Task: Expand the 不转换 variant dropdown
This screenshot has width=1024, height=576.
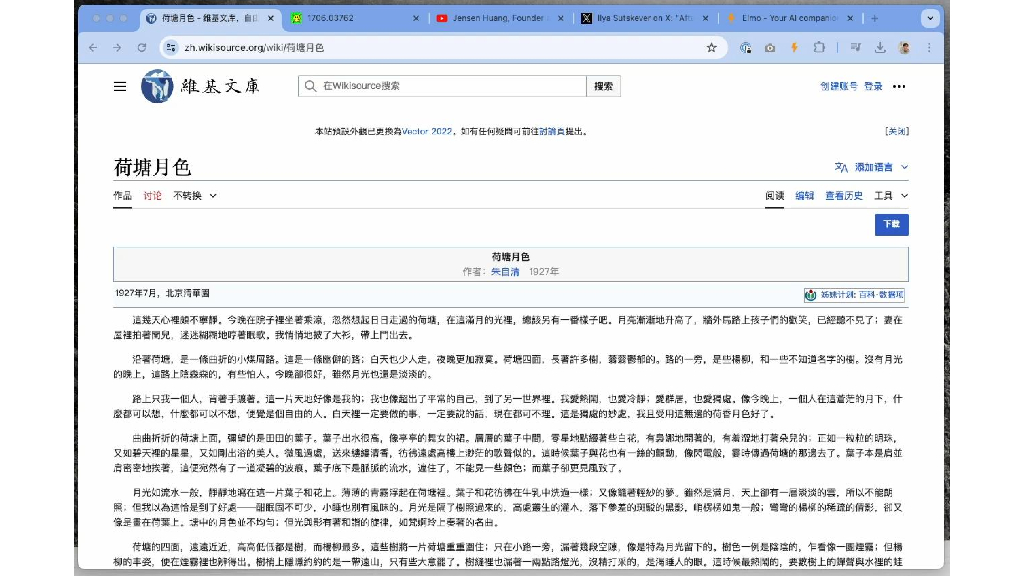Action: point(194,195)
